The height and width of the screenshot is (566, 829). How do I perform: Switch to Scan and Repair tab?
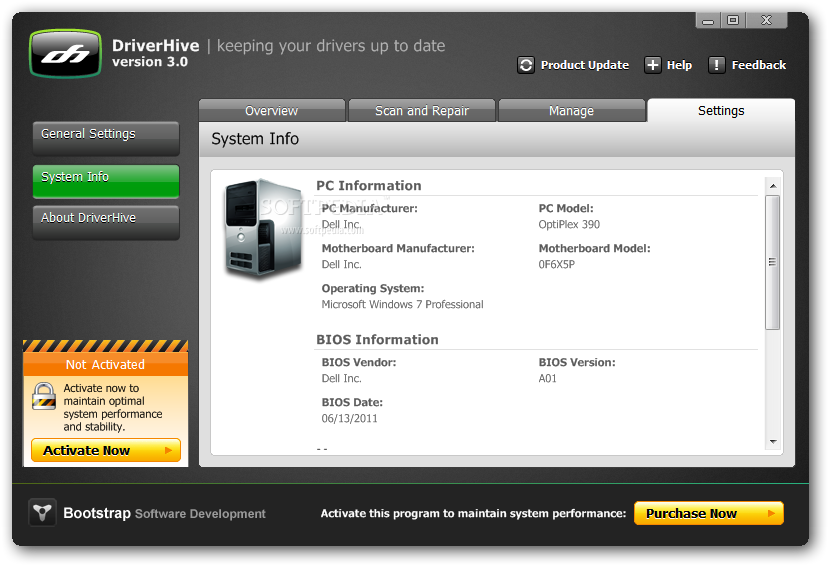tap(421, 110)
